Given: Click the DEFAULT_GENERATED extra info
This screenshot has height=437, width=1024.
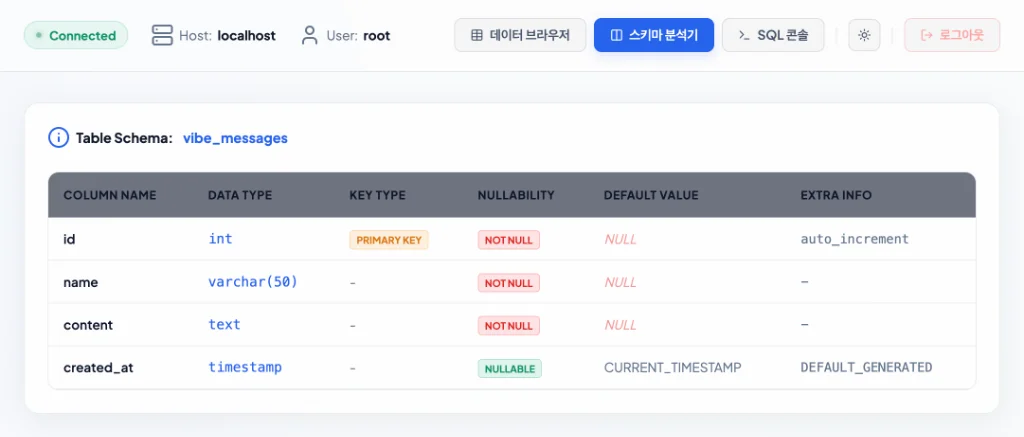Looking at the screenshot, I should [867, 368].
